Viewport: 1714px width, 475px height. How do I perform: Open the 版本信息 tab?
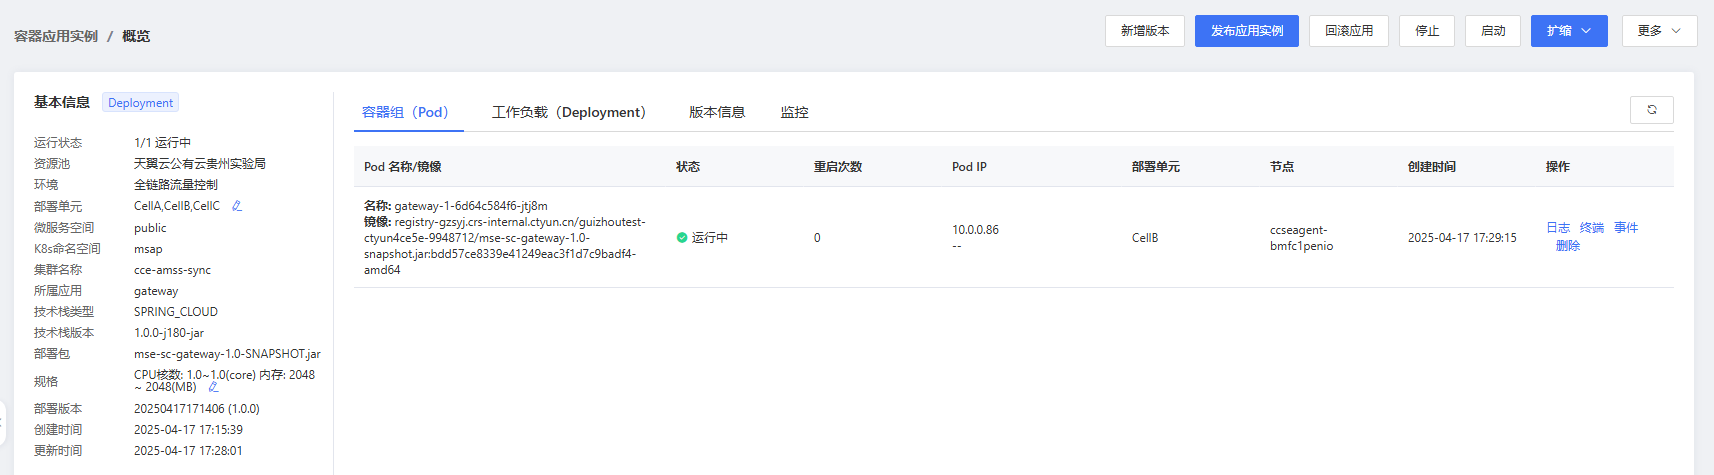pos(717,112)
